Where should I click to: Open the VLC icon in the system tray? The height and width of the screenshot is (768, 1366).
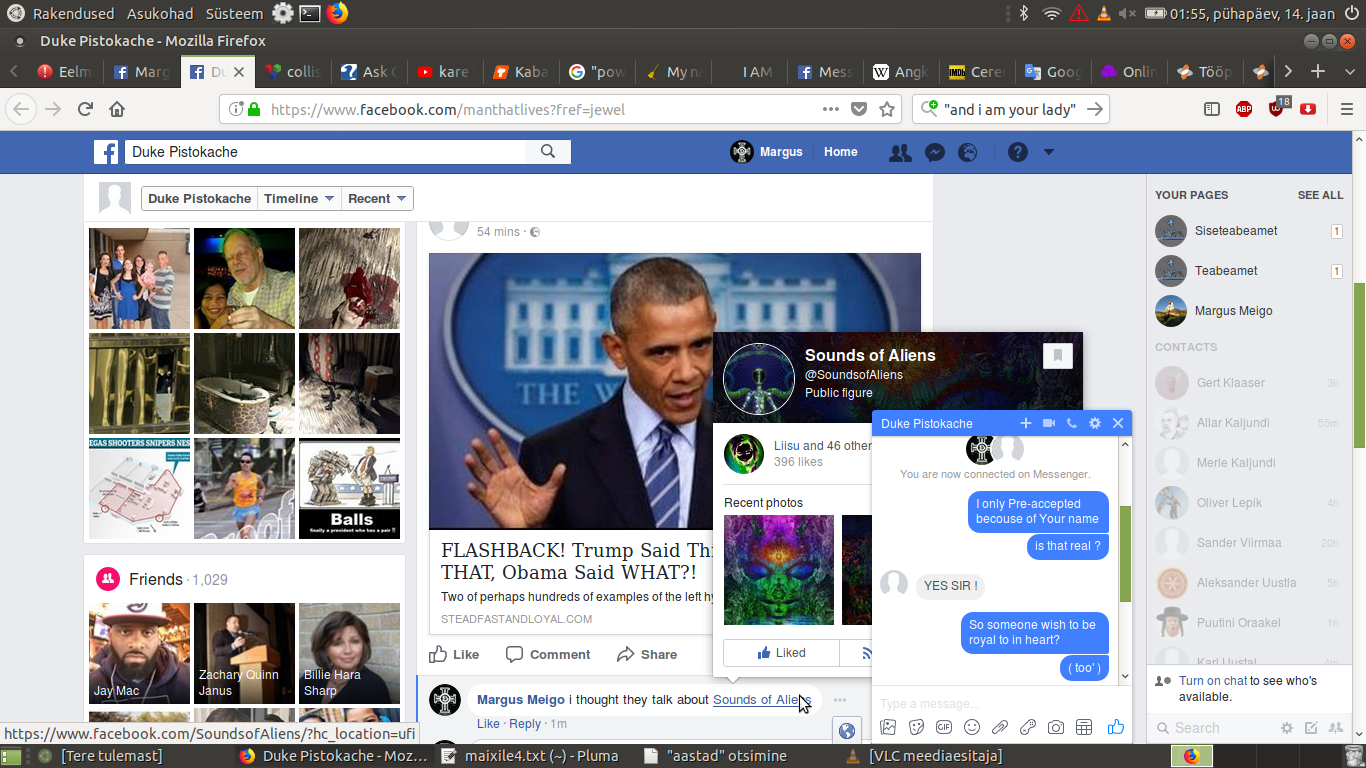(1103, 13)
